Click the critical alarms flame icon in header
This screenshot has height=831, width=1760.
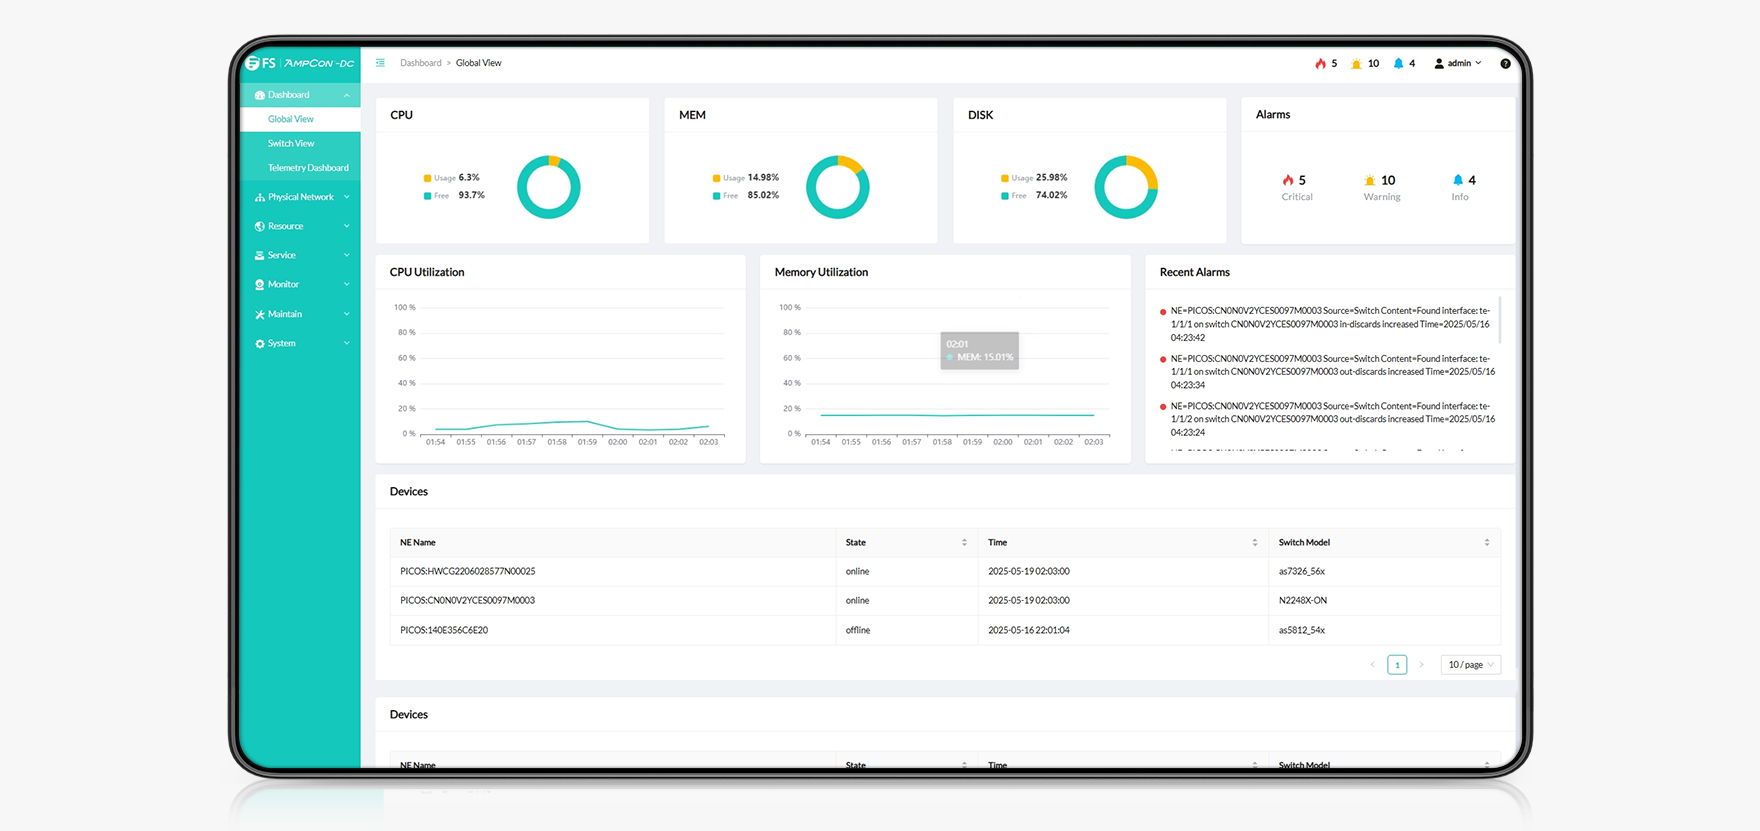tap(1320, 63)
